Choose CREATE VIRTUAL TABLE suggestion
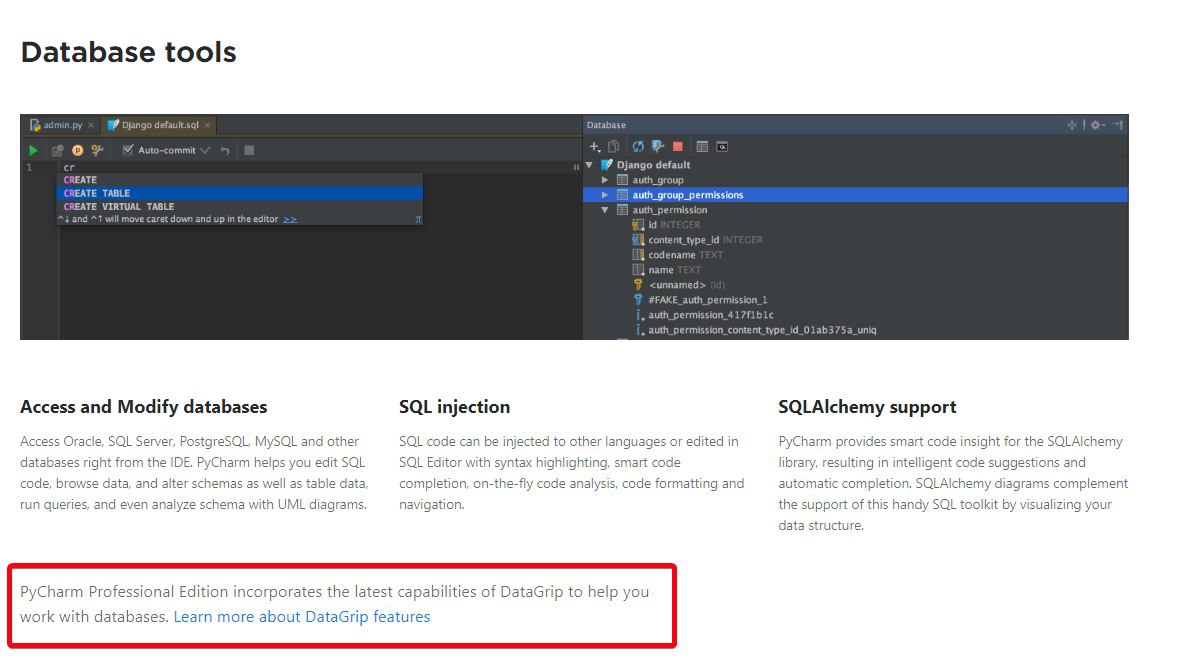Image resolution: width=1185 pixels, height=669 pixels. coord(240,206)
